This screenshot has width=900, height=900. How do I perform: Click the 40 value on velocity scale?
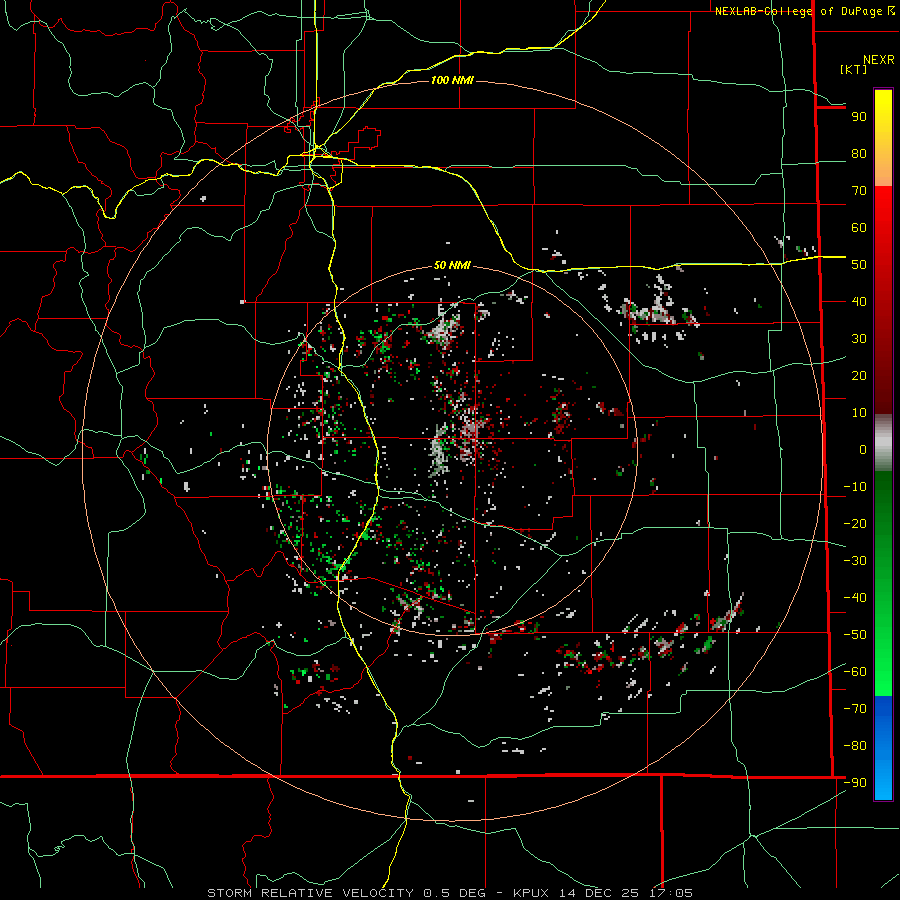[859, 302]
